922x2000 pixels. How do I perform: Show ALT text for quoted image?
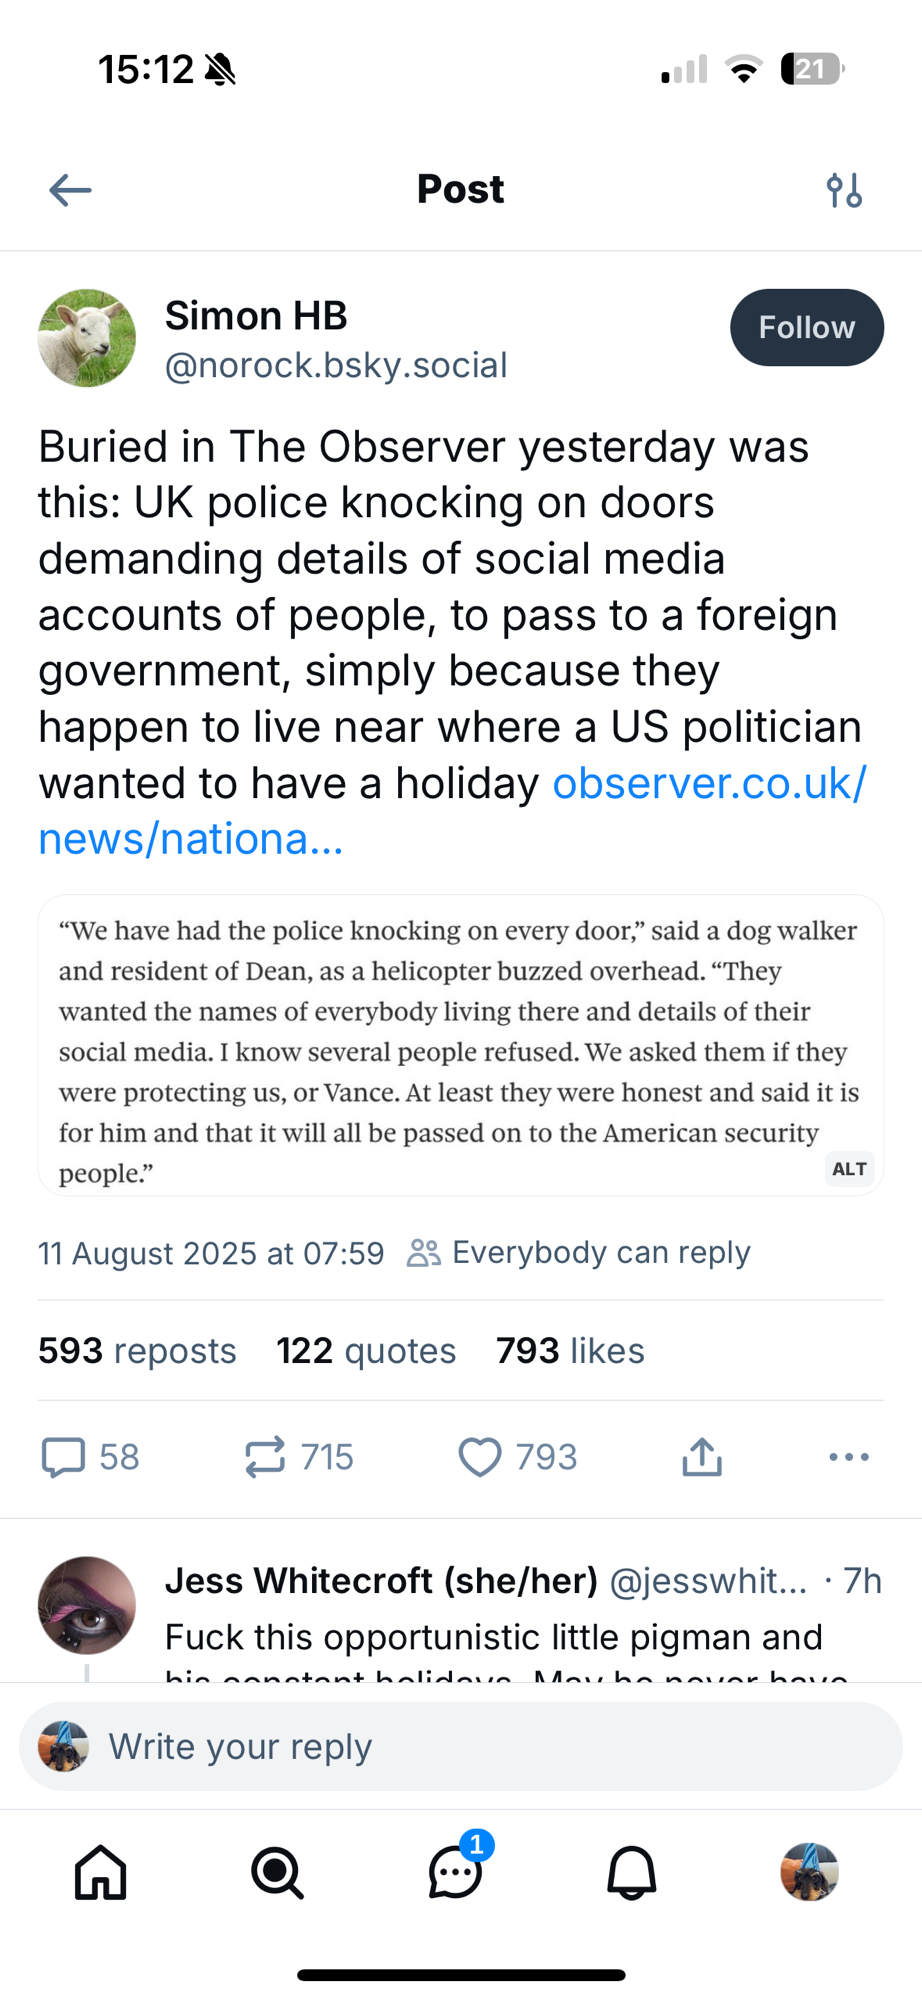click(x=849, y=1169)
